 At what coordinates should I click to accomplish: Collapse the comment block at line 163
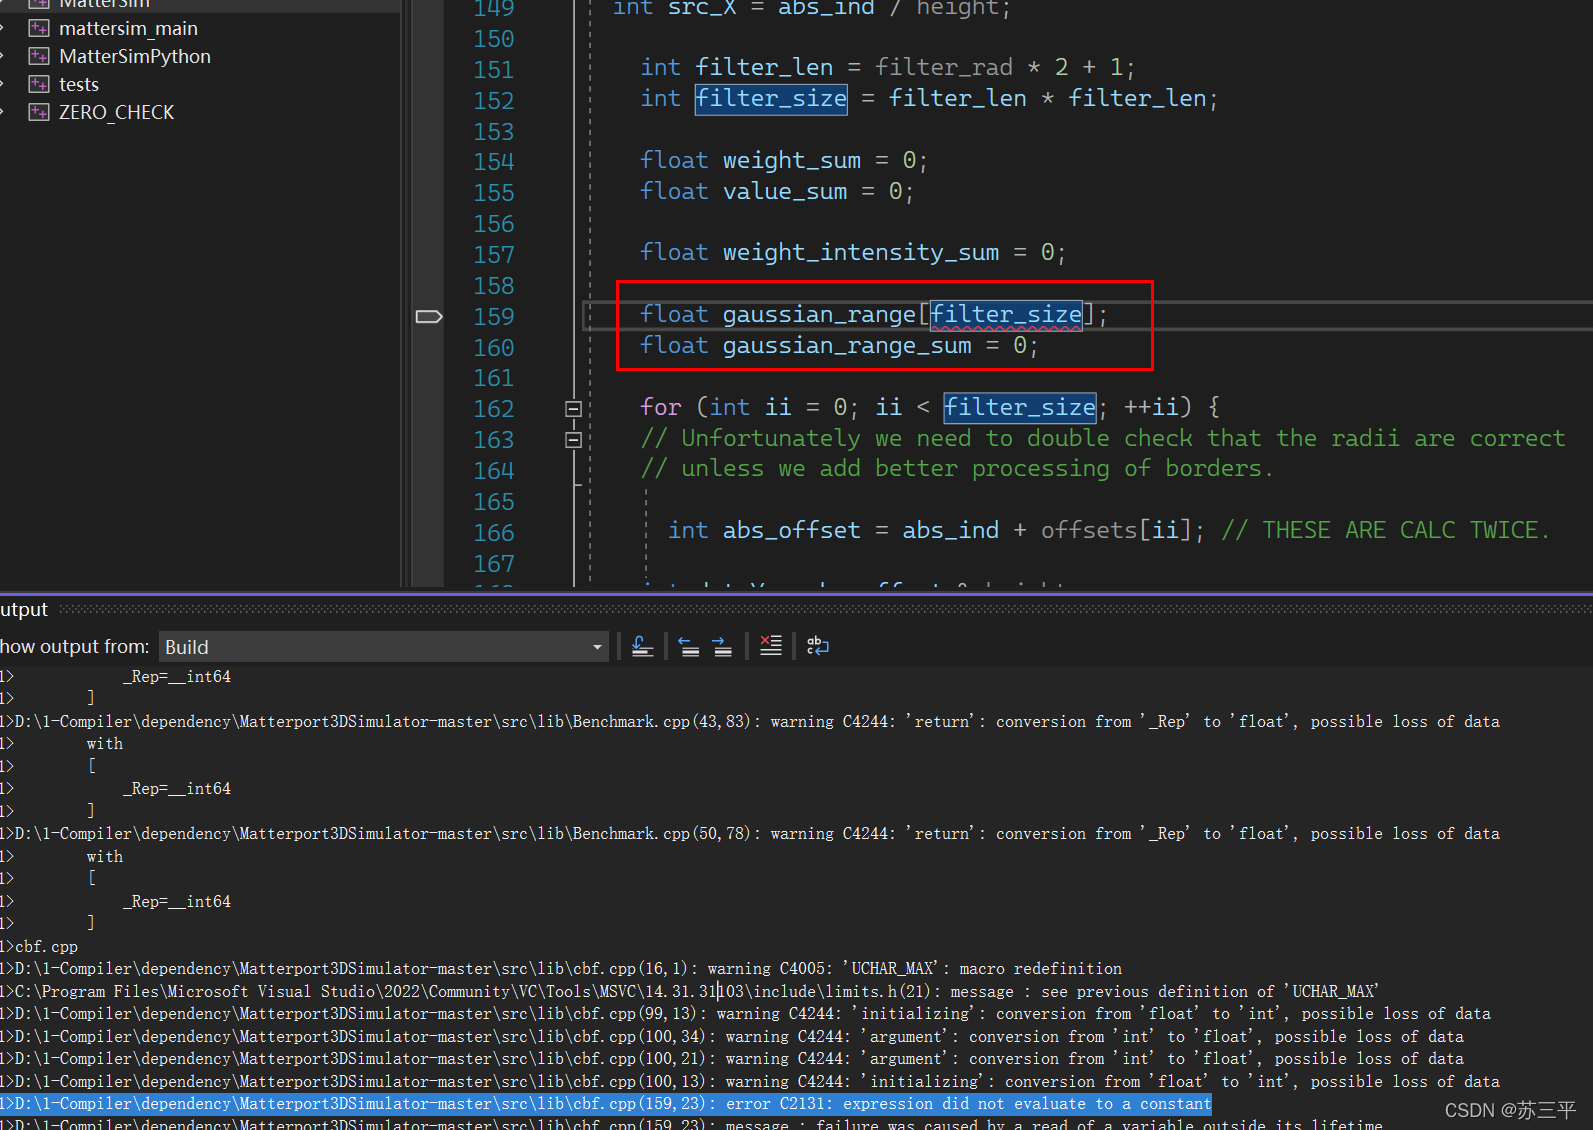click(x=573, y=439)
